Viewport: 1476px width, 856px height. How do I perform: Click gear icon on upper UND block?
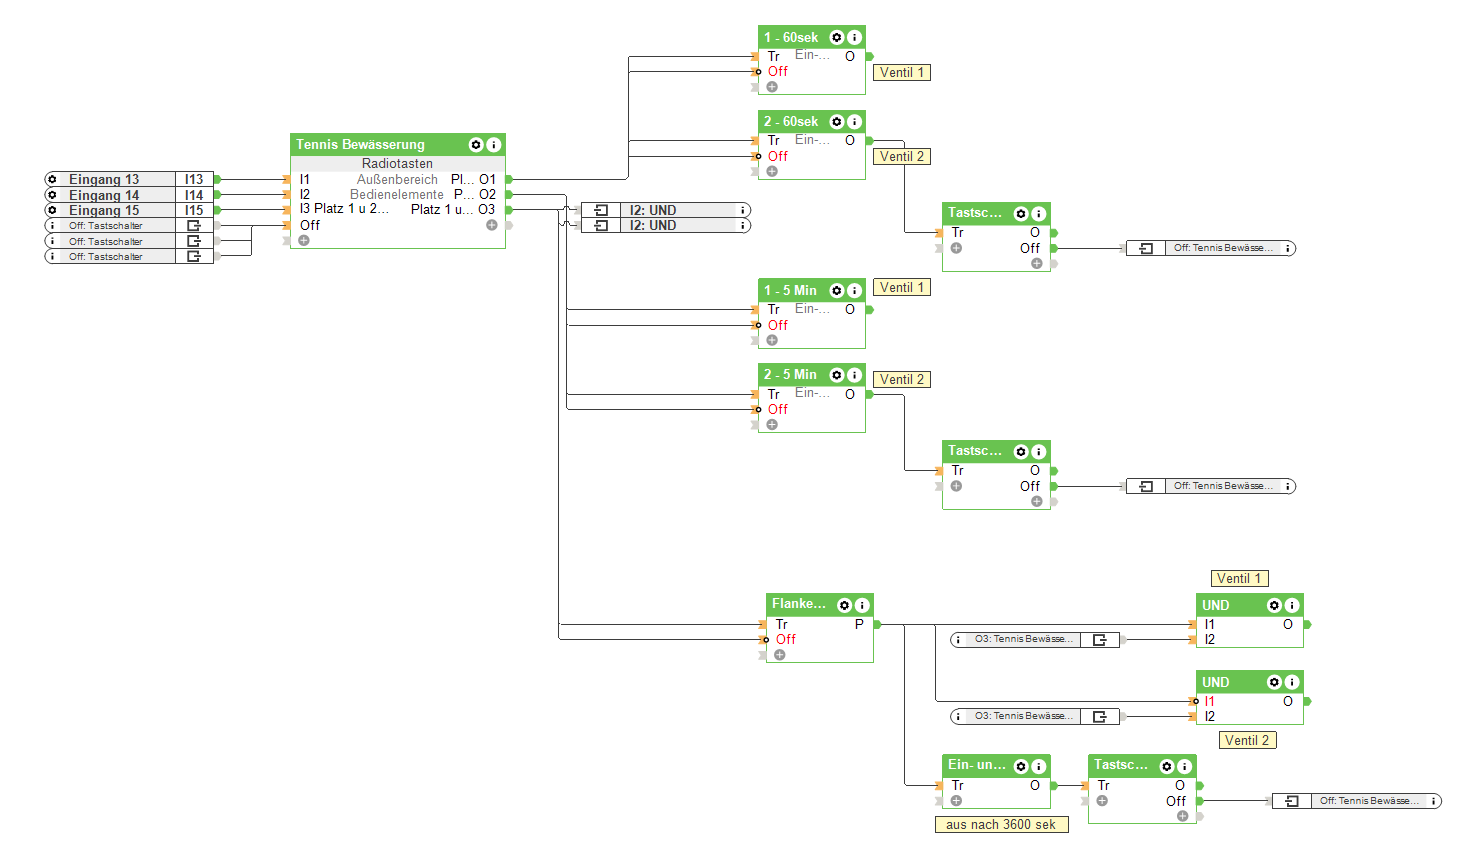1274,605
